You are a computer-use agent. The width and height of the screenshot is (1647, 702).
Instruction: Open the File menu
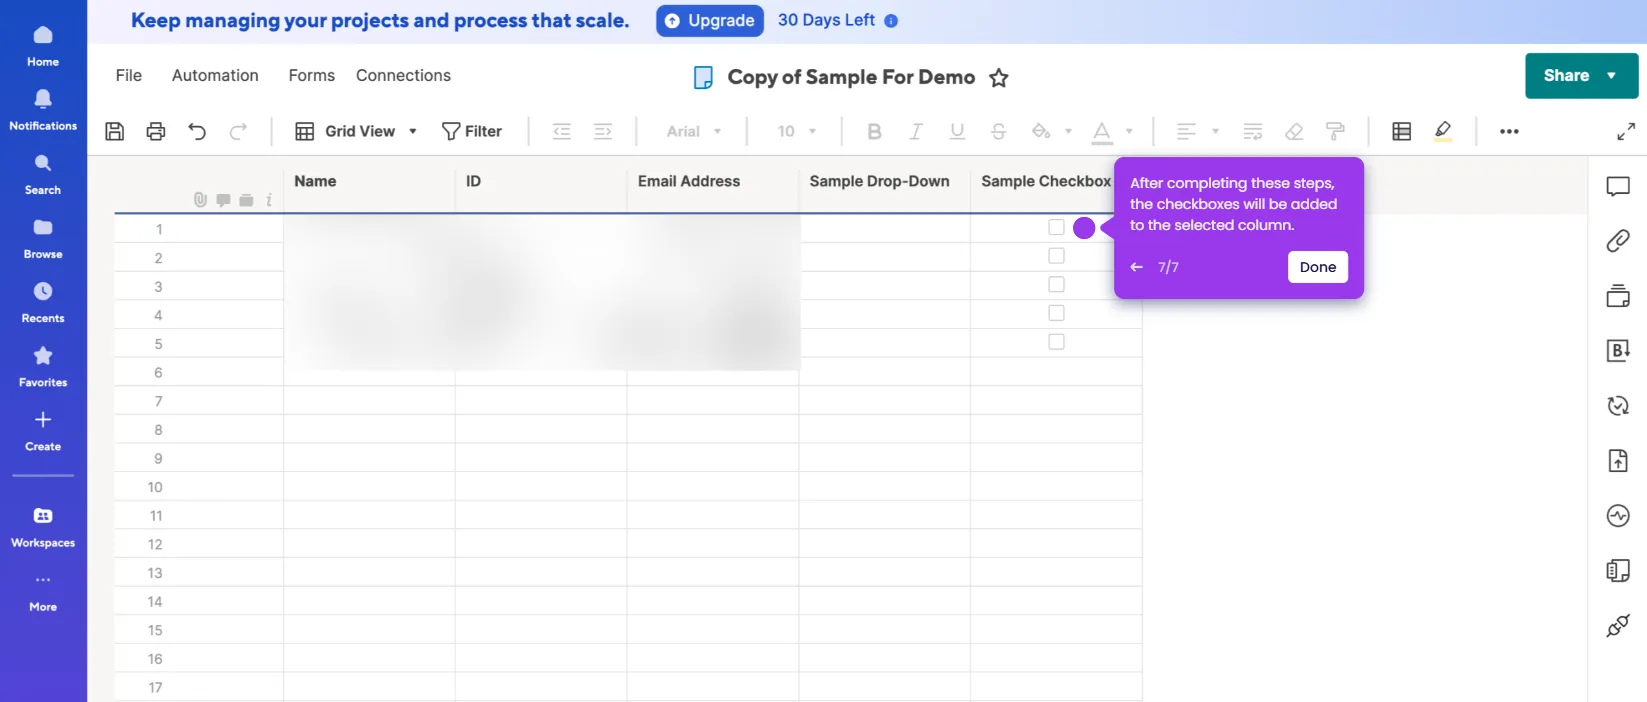click(129, 75)
